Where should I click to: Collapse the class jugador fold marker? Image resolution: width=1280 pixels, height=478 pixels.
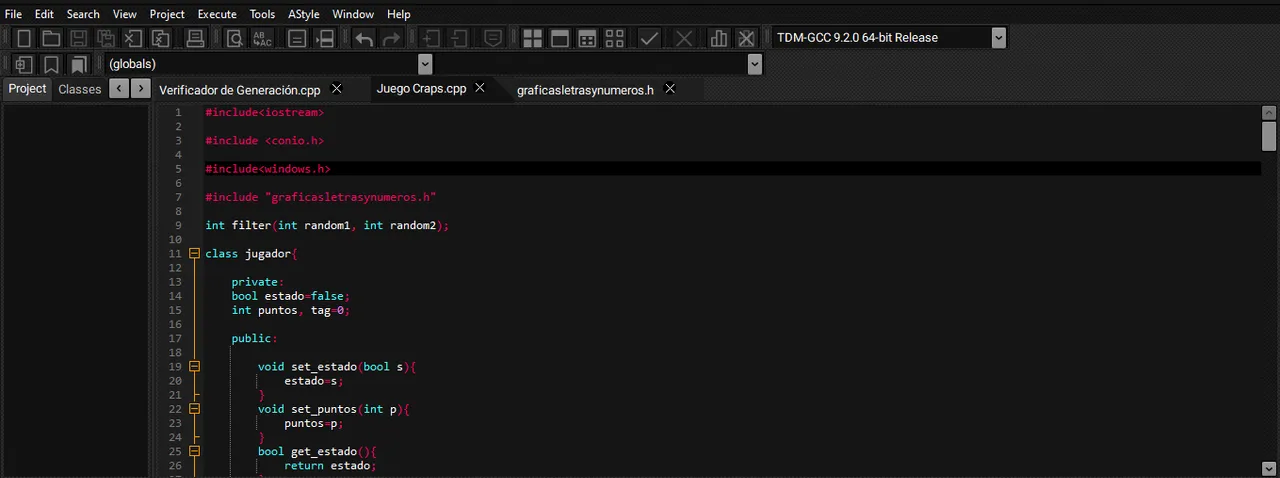(x=195, y=253)
